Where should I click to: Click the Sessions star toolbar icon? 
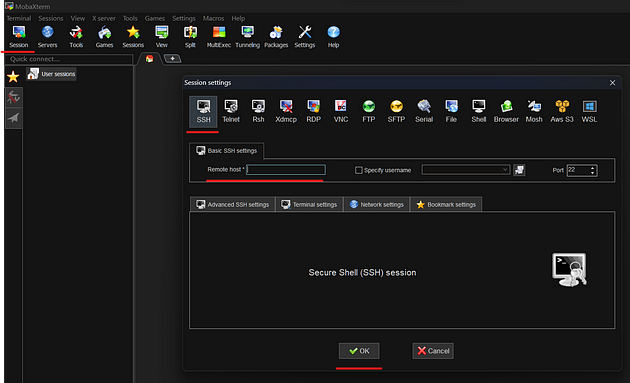click(x=133, y=37)
